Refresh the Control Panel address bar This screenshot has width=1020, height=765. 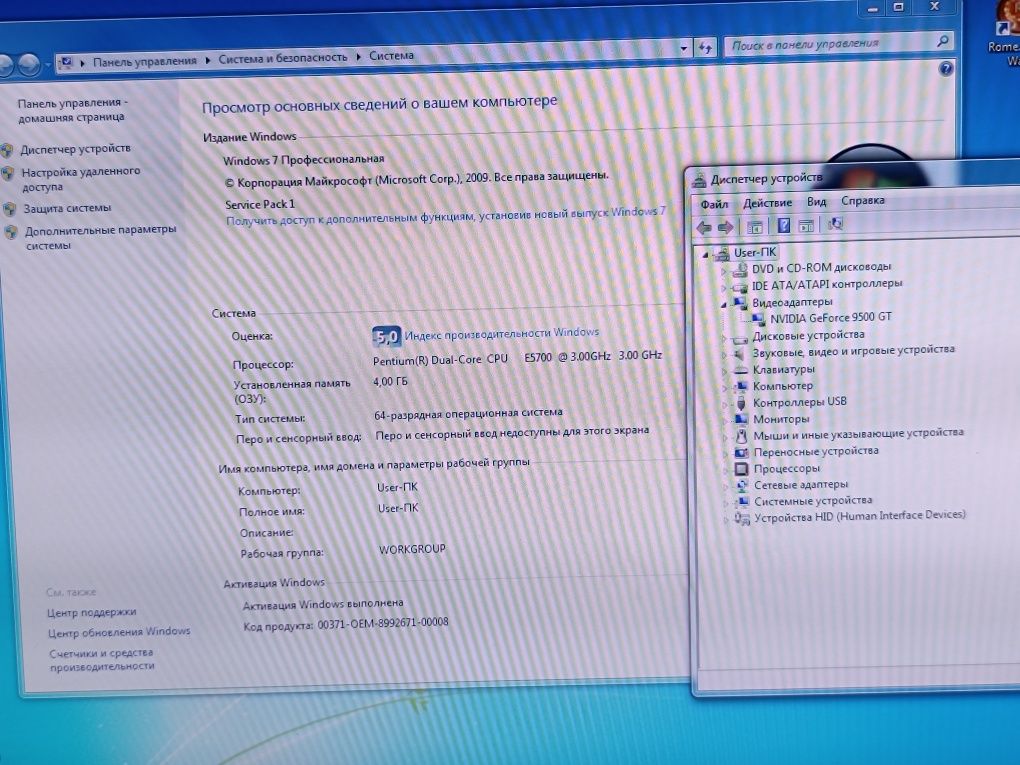click(705, 47)
